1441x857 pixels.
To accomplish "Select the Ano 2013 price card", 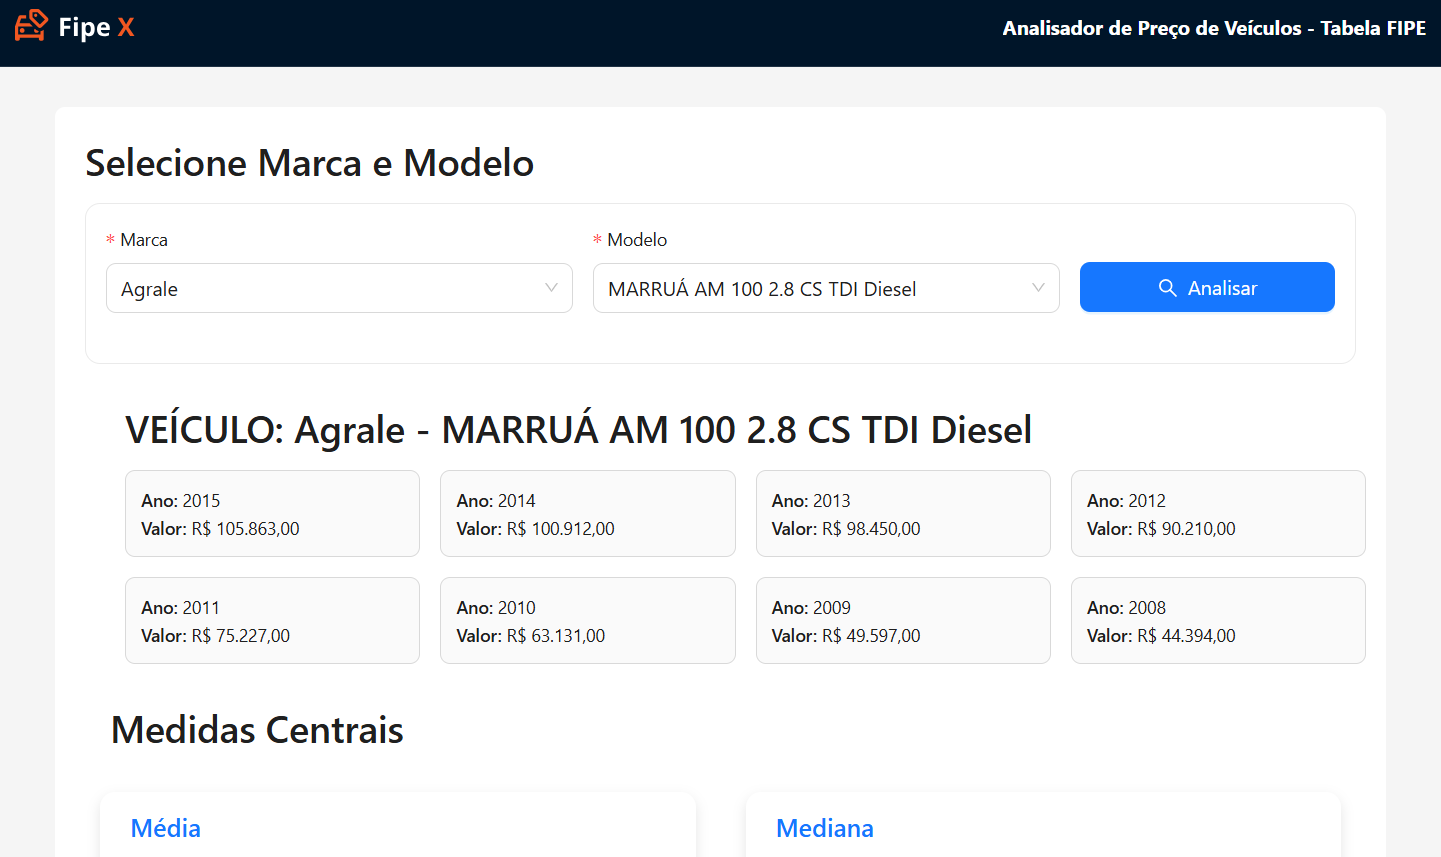I will point(903,513).
